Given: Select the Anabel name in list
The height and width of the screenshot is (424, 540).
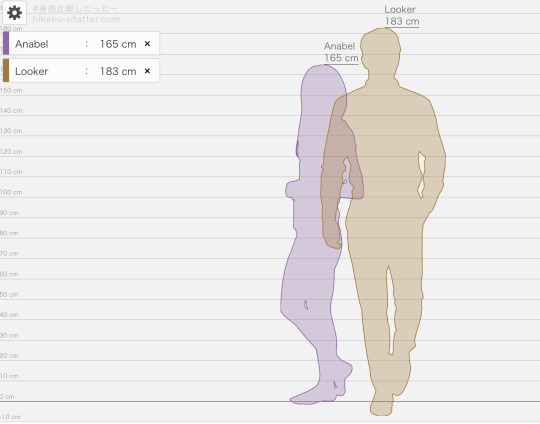Looking at the screenshot, I should point(32,44).
